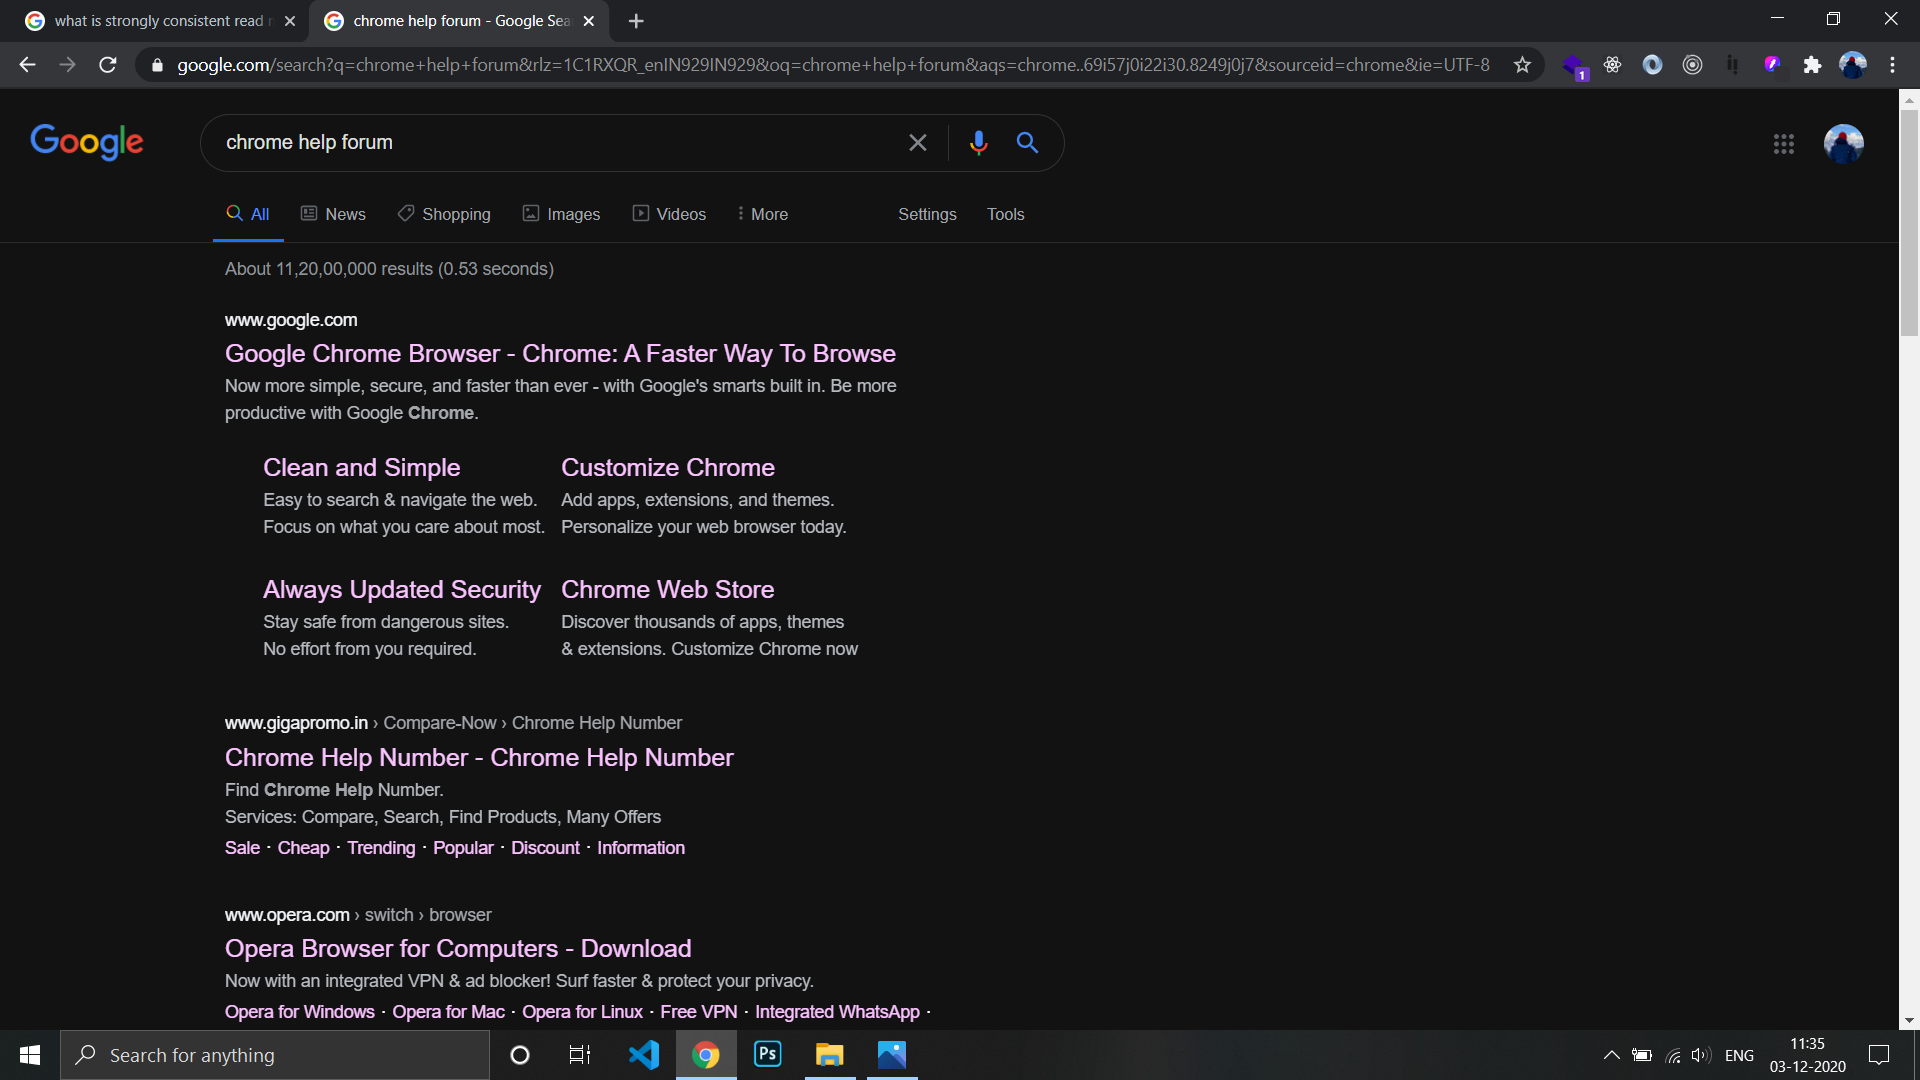Open search Tools

[1005, 214]
